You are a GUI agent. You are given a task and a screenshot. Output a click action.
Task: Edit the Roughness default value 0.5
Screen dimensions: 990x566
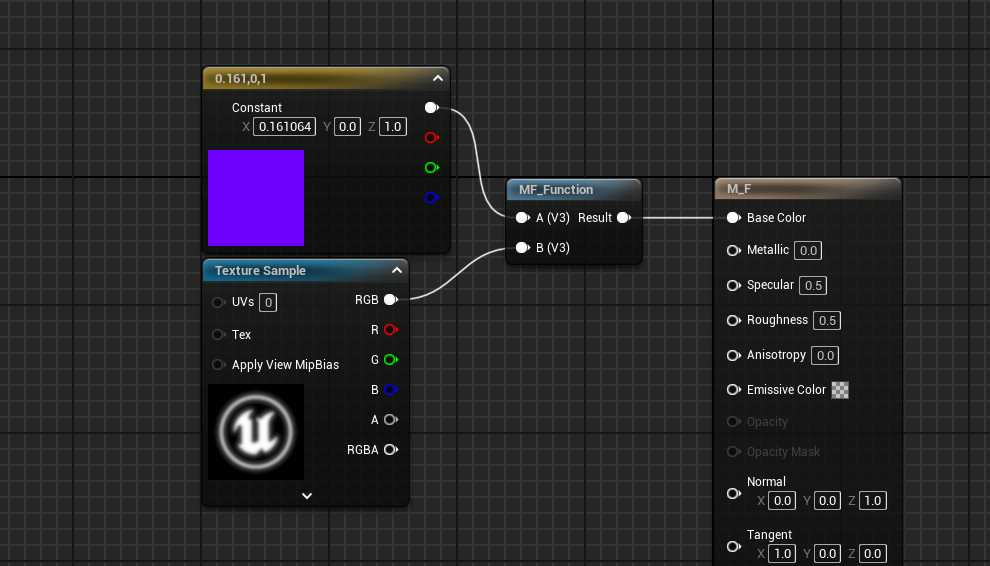tap(827, 320)
